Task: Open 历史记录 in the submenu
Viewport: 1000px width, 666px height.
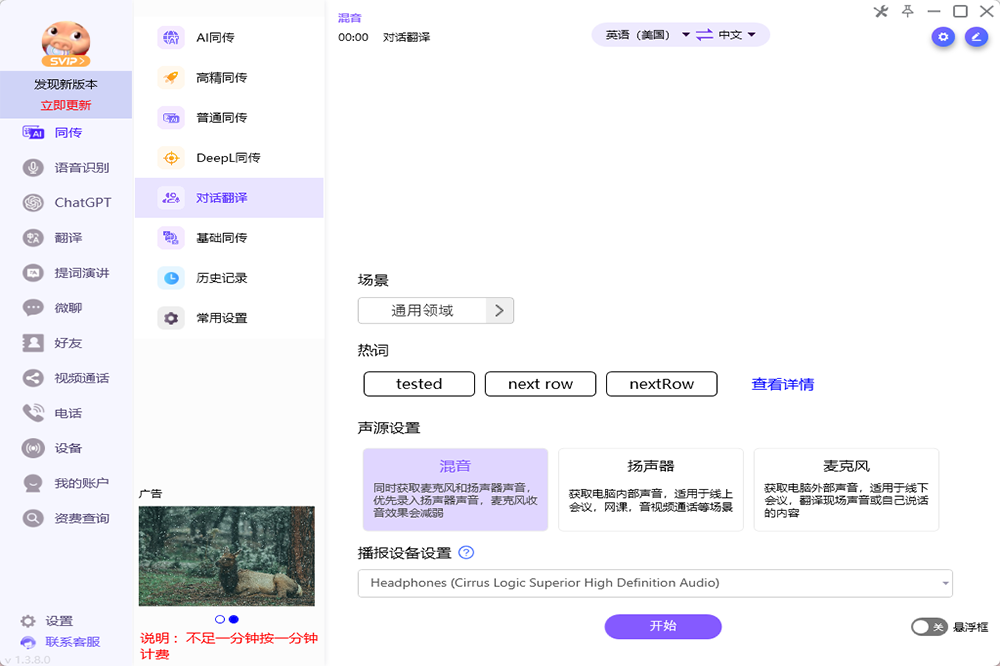Action: 221,278
